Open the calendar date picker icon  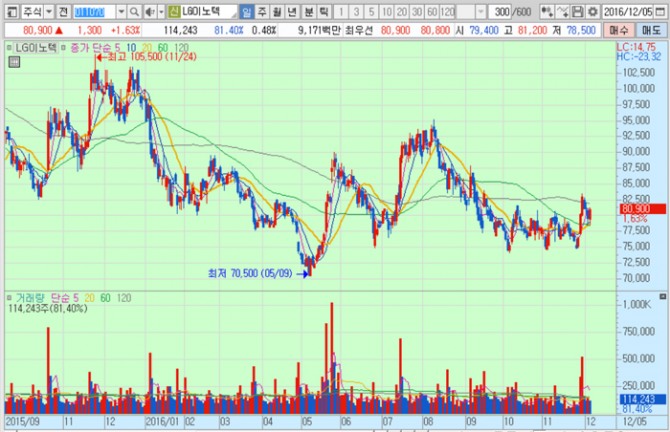(661, 11)
